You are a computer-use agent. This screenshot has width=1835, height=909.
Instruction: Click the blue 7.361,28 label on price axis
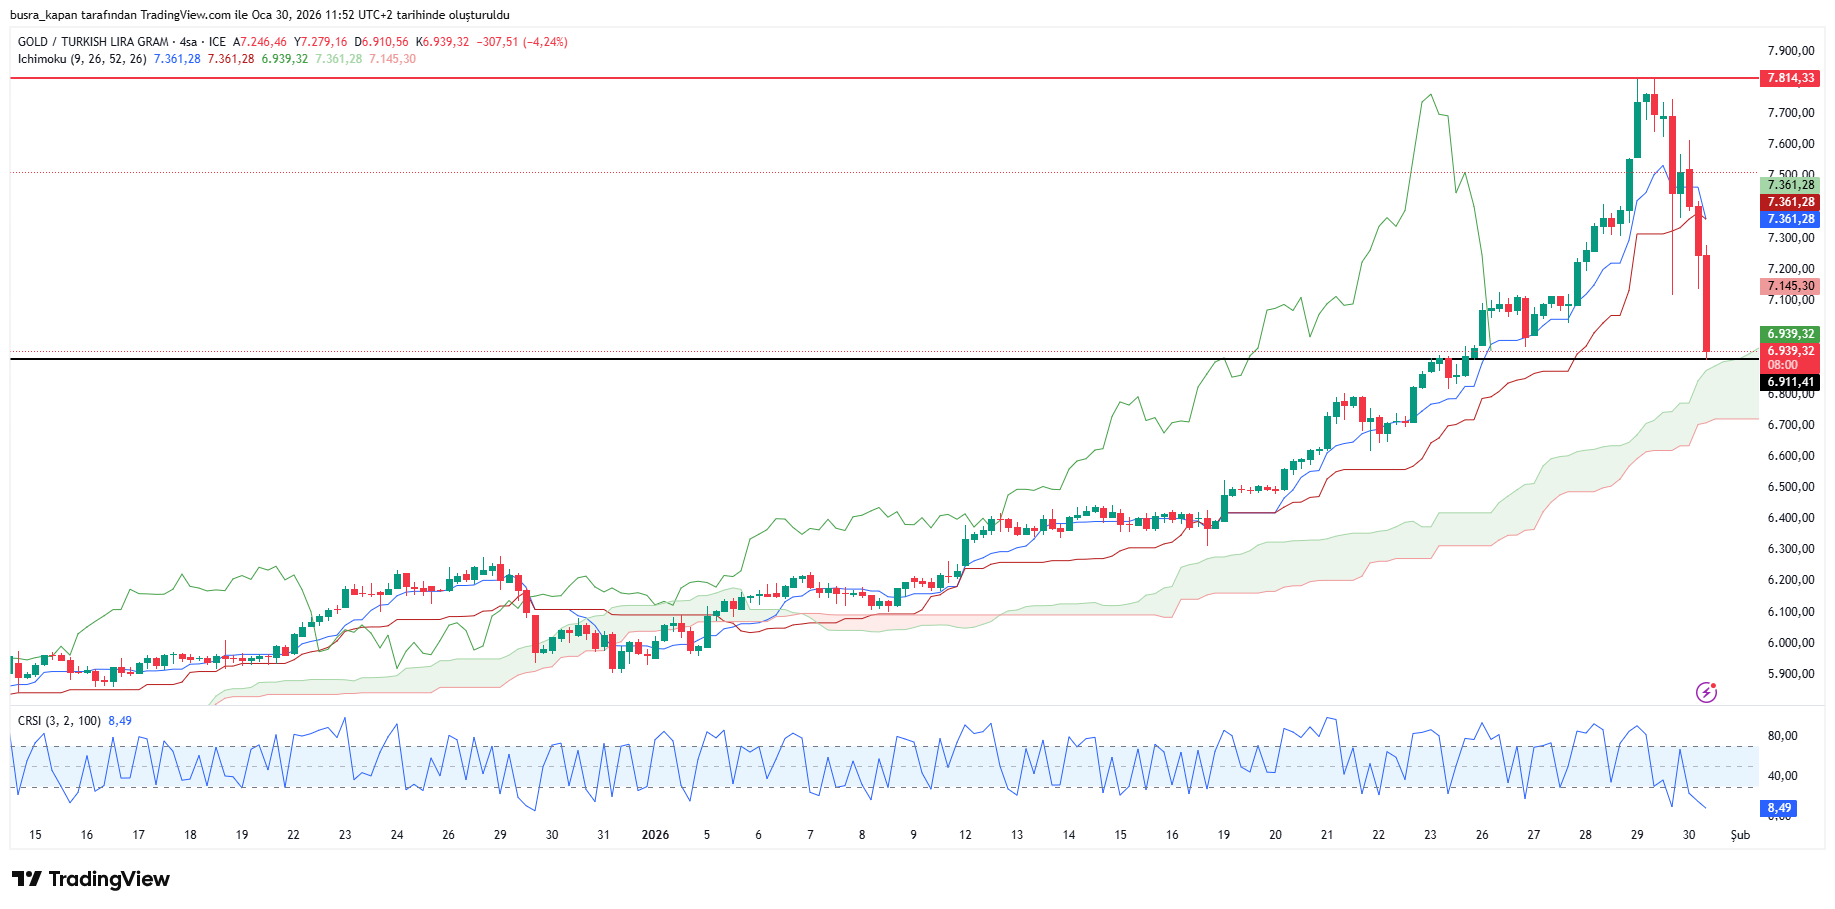1789,219
